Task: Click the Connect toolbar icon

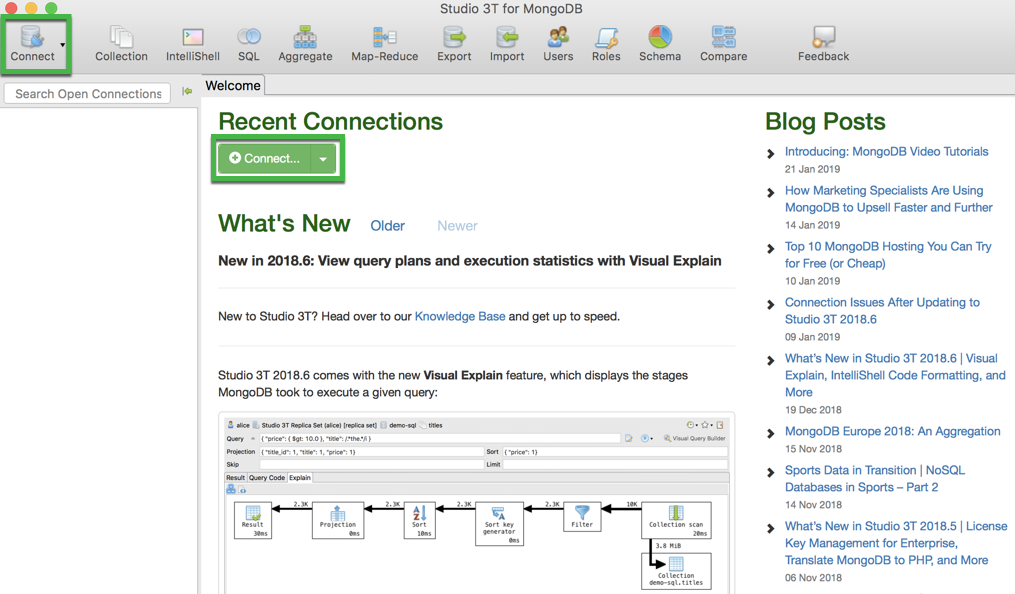Action: tap(32, 43)
